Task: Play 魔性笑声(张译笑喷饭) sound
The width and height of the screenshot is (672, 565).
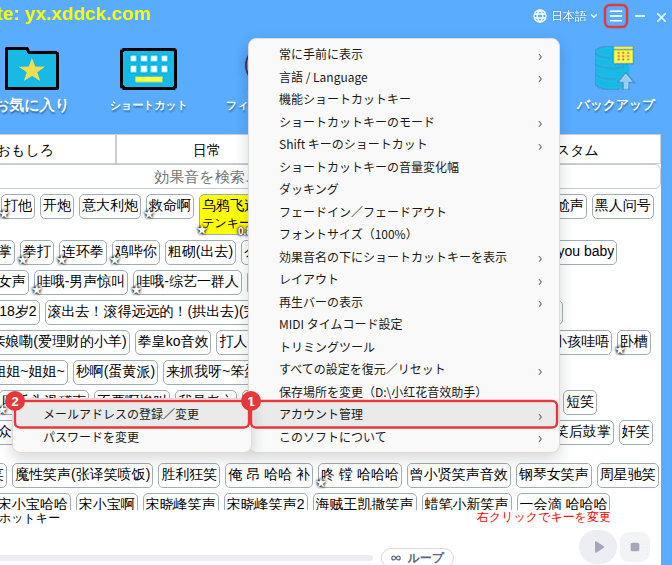Action: pyautogui.click(x=83, y=475)
